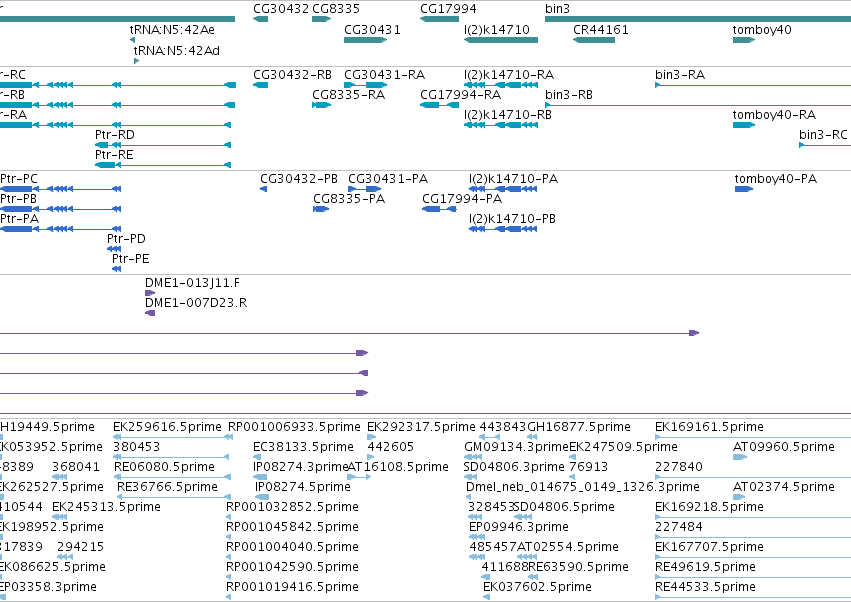This screenshot has width=851, height=602.
Task: Click the tomboy40-RA transcript
Action: pyautogui.click(x=744, y=125)
